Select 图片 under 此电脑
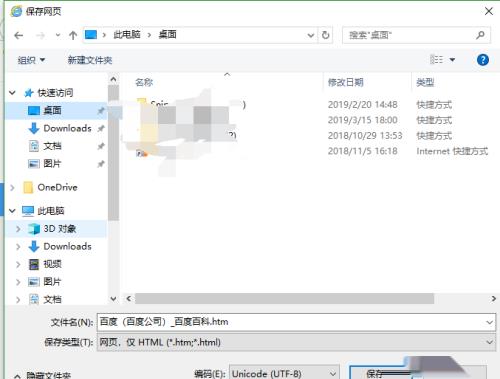The height and width of the screenshot is (379, 500). coord(52,282)
